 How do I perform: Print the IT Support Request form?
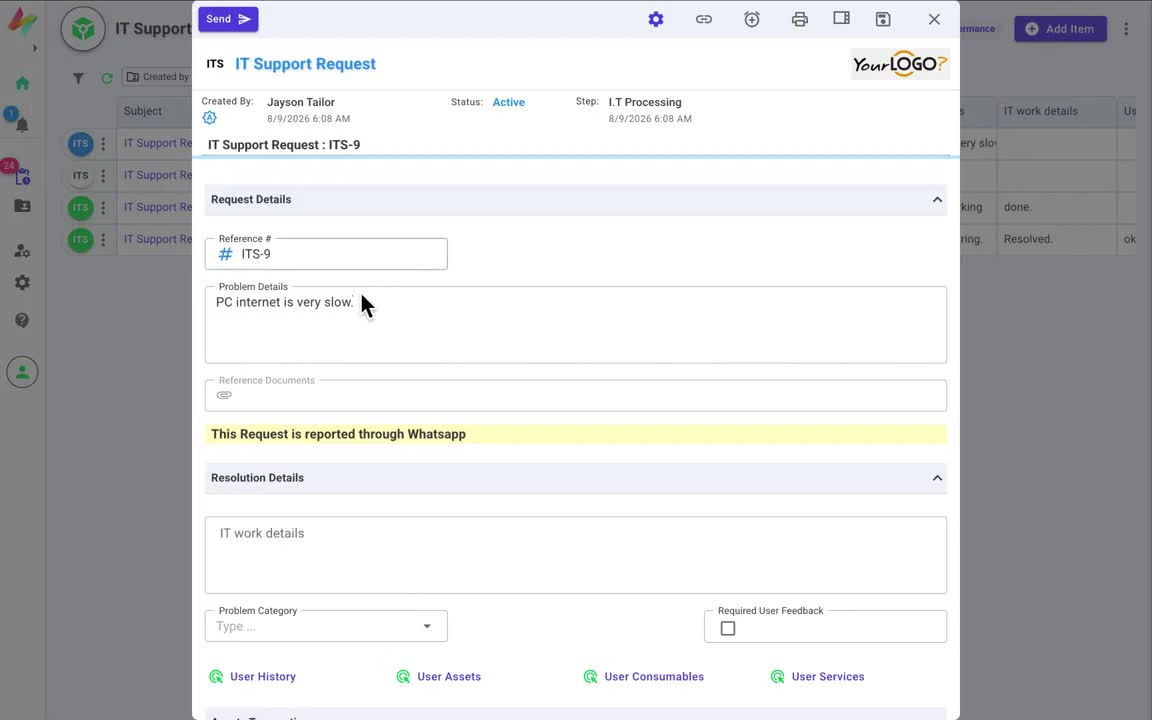point(799,20)
